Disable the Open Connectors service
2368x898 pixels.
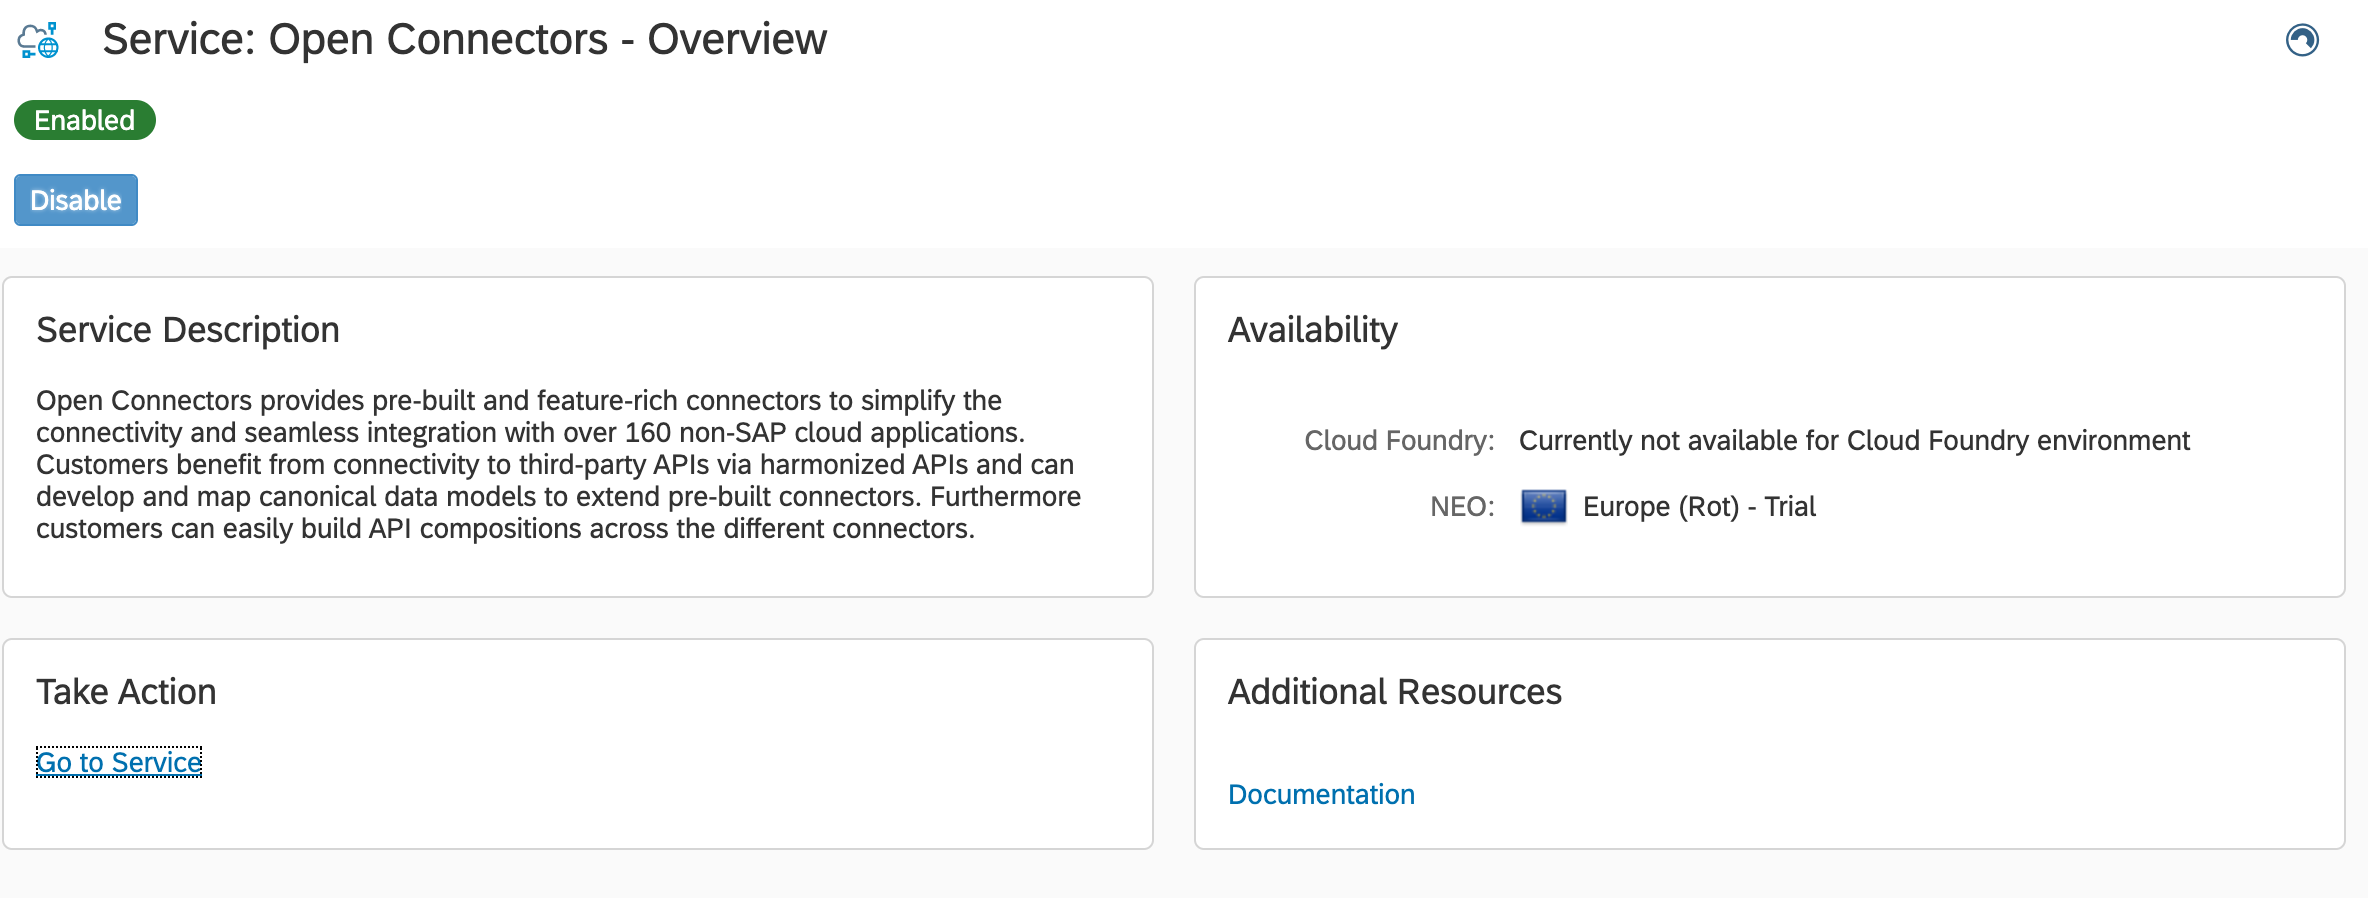coord(76,200)
